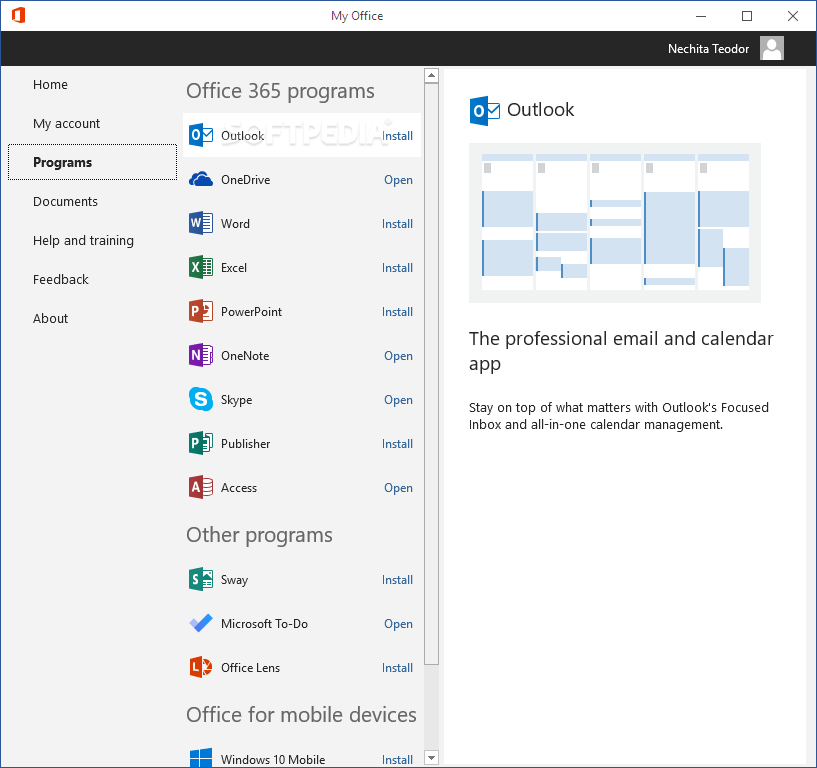817x768 pixels.
Task: Select the PowerPoint label in list
Action: [251, 312]
